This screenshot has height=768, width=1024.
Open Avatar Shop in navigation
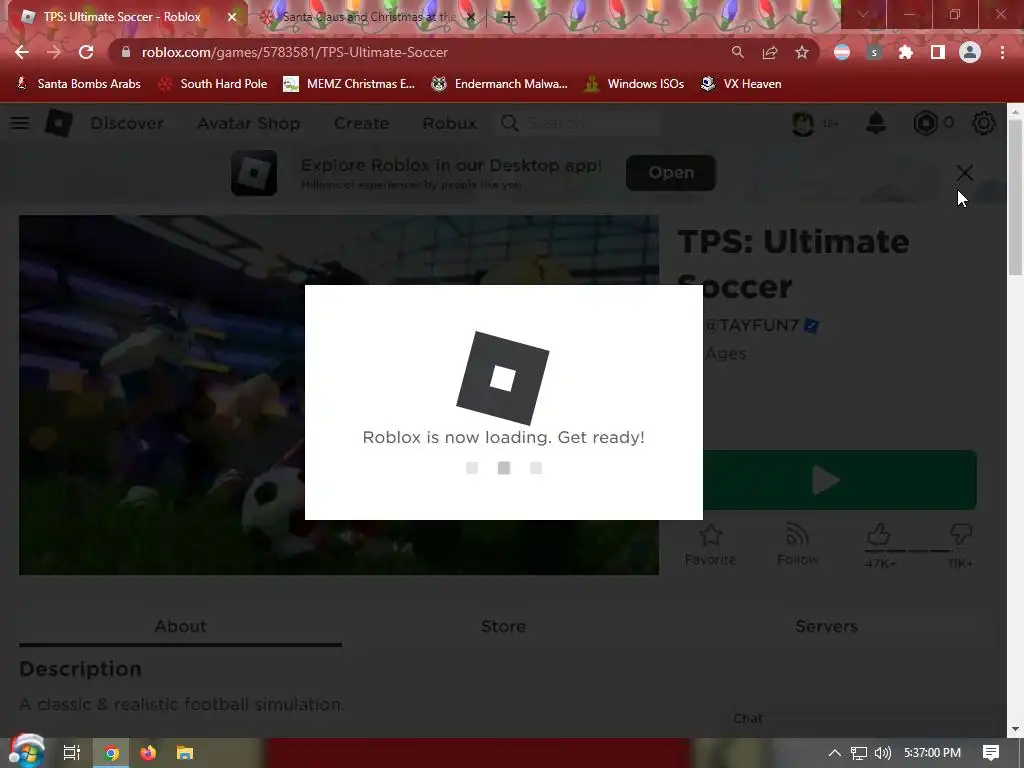[249, 123]
